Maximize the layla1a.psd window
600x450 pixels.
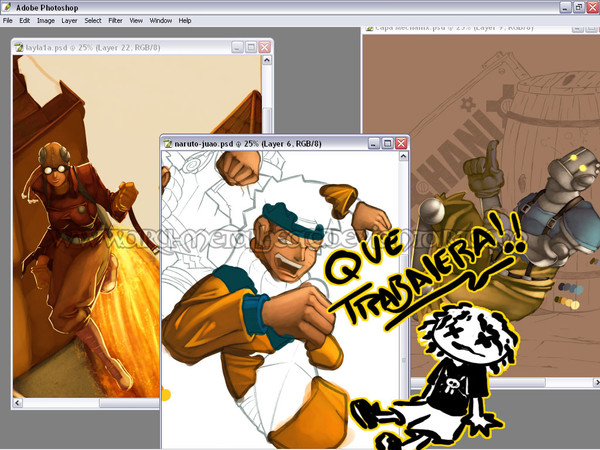251,47
